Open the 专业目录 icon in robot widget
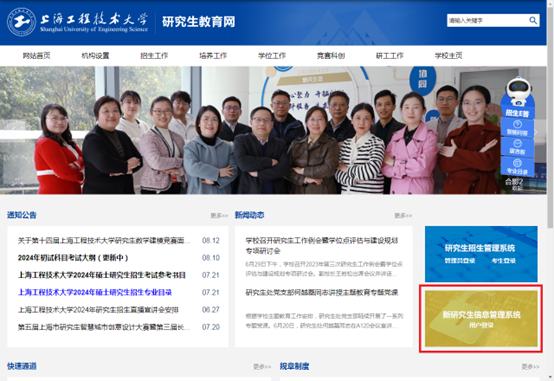 [517, 166]
